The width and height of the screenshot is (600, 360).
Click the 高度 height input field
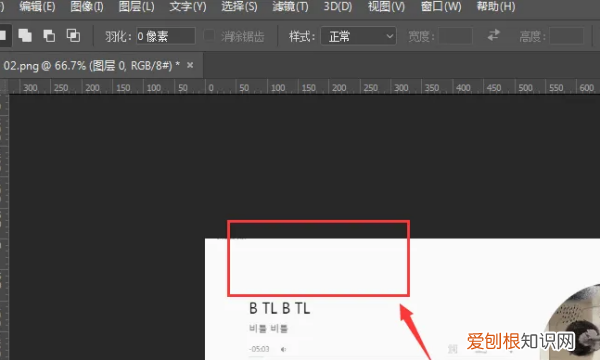point(566,36)
